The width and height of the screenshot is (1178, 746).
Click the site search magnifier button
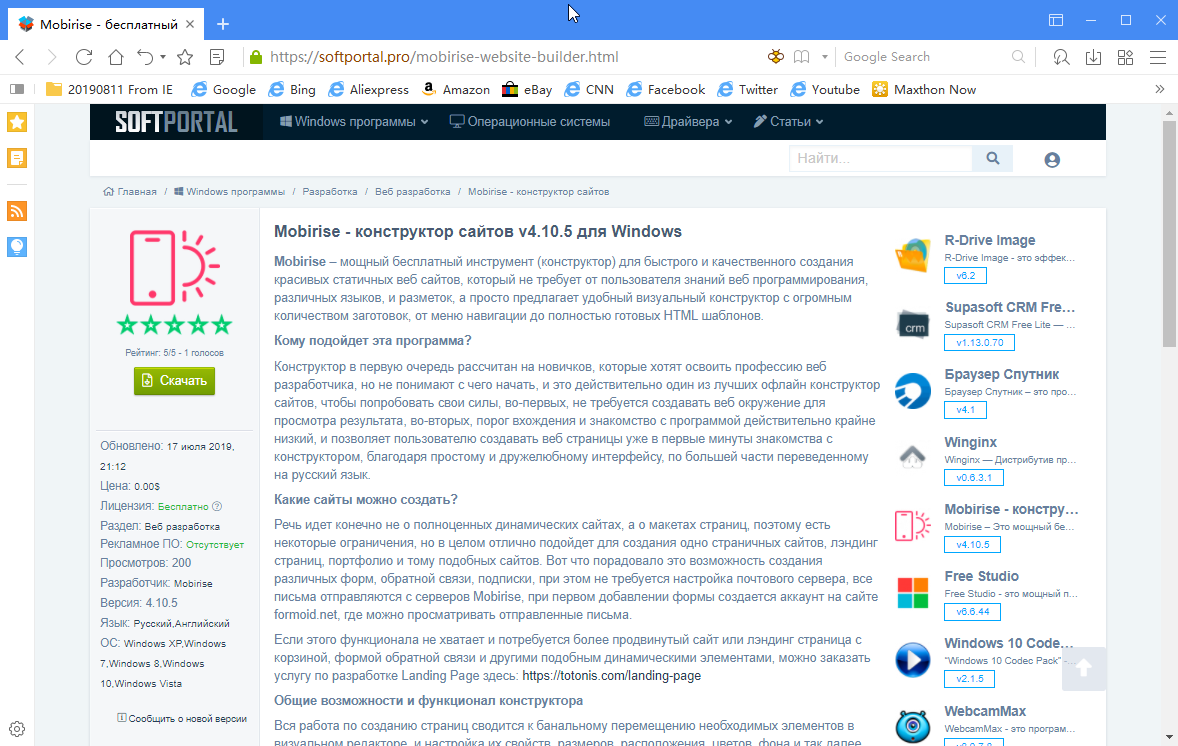(992, 159)
